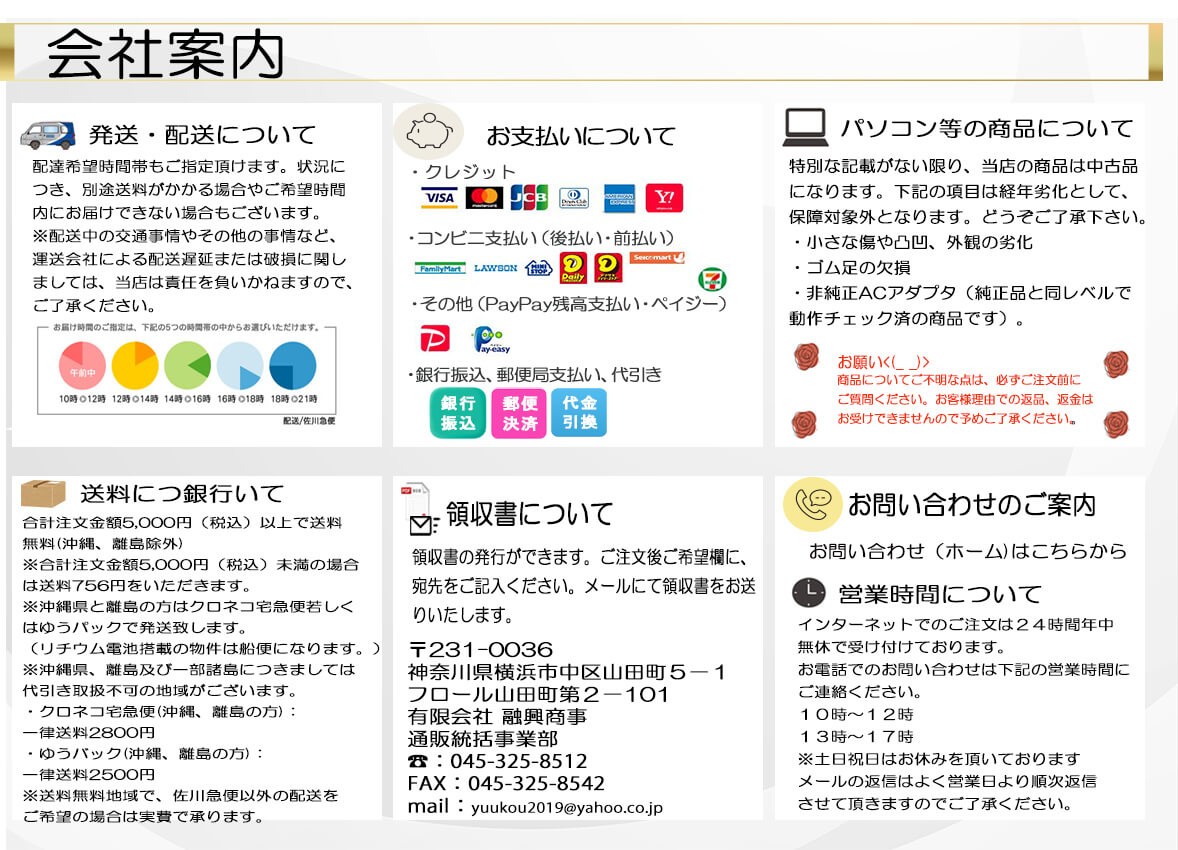Click the LAWSON logo
Image resolution: width=1178 pixels, height=850 pixels.
495,268
